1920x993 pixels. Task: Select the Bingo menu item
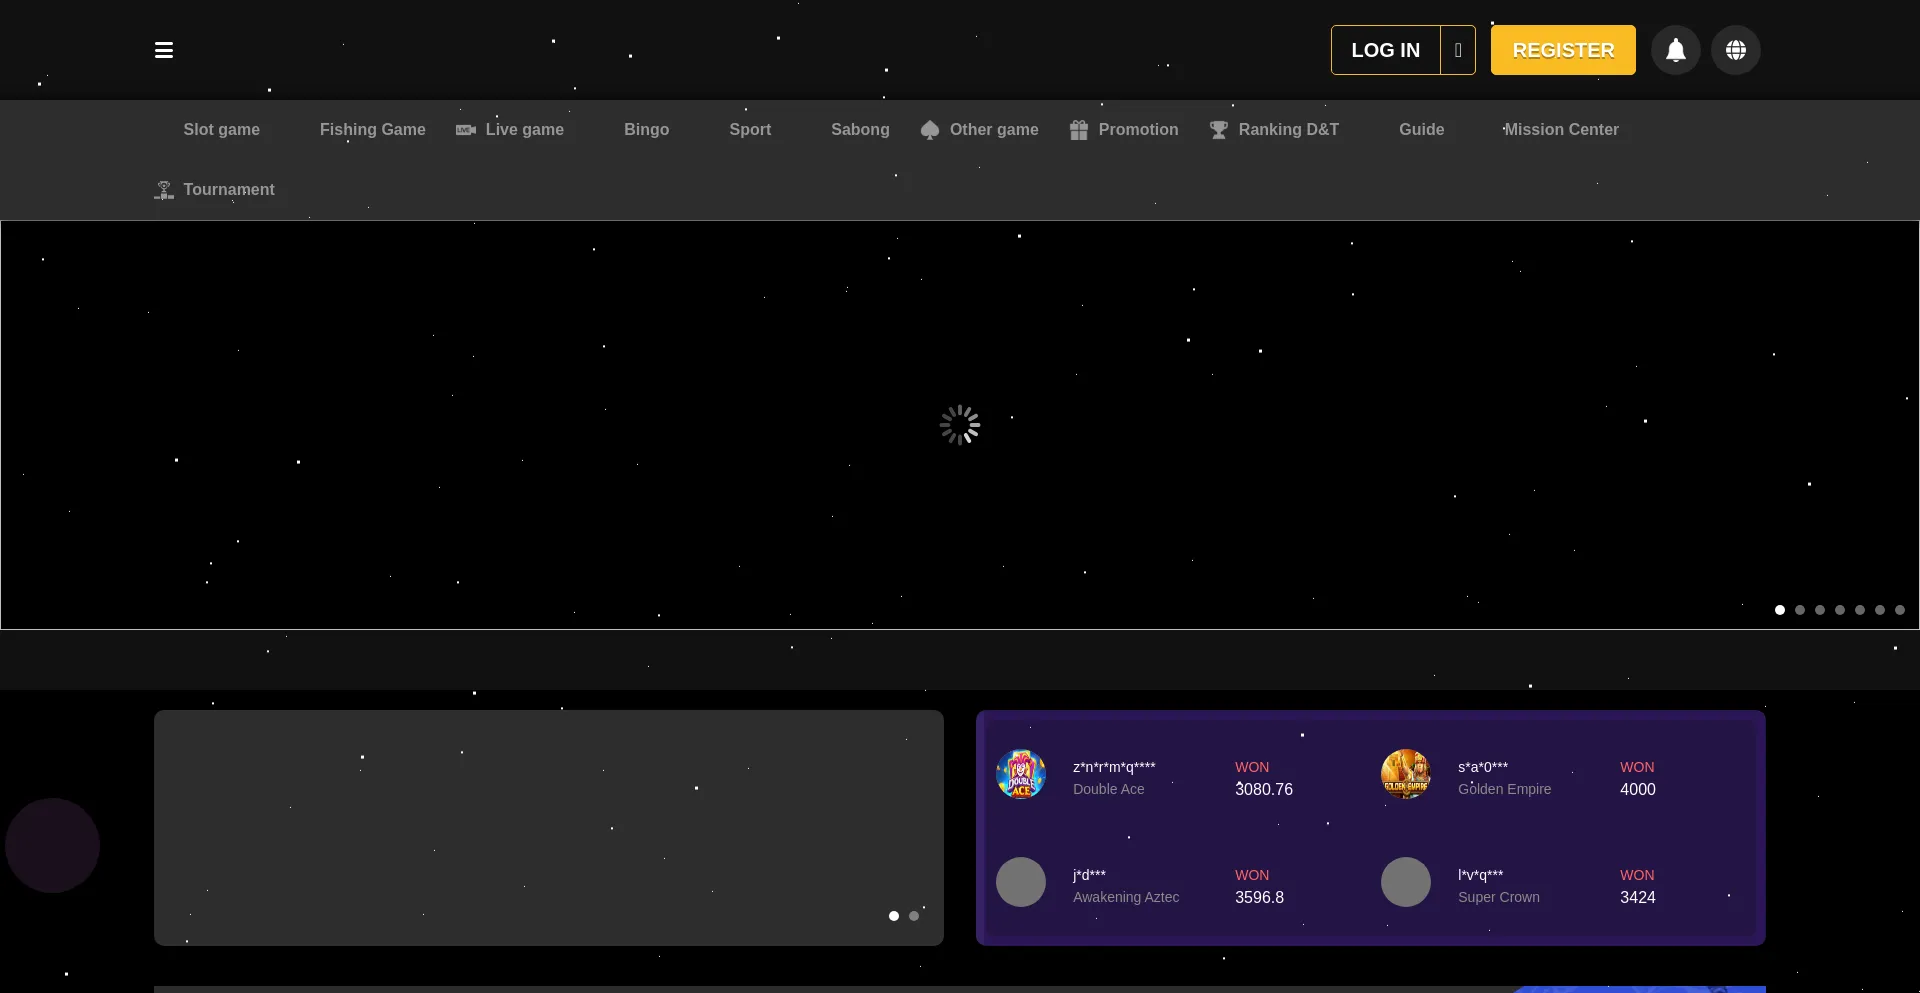click(x=647, y=130)
